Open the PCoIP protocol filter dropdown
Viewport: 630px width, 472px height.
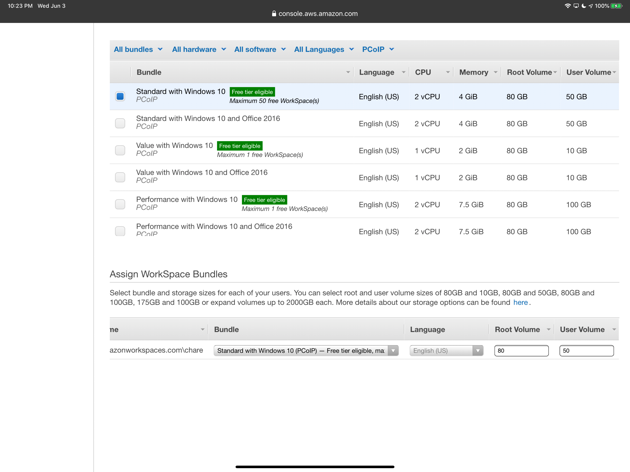coord(378,49)
